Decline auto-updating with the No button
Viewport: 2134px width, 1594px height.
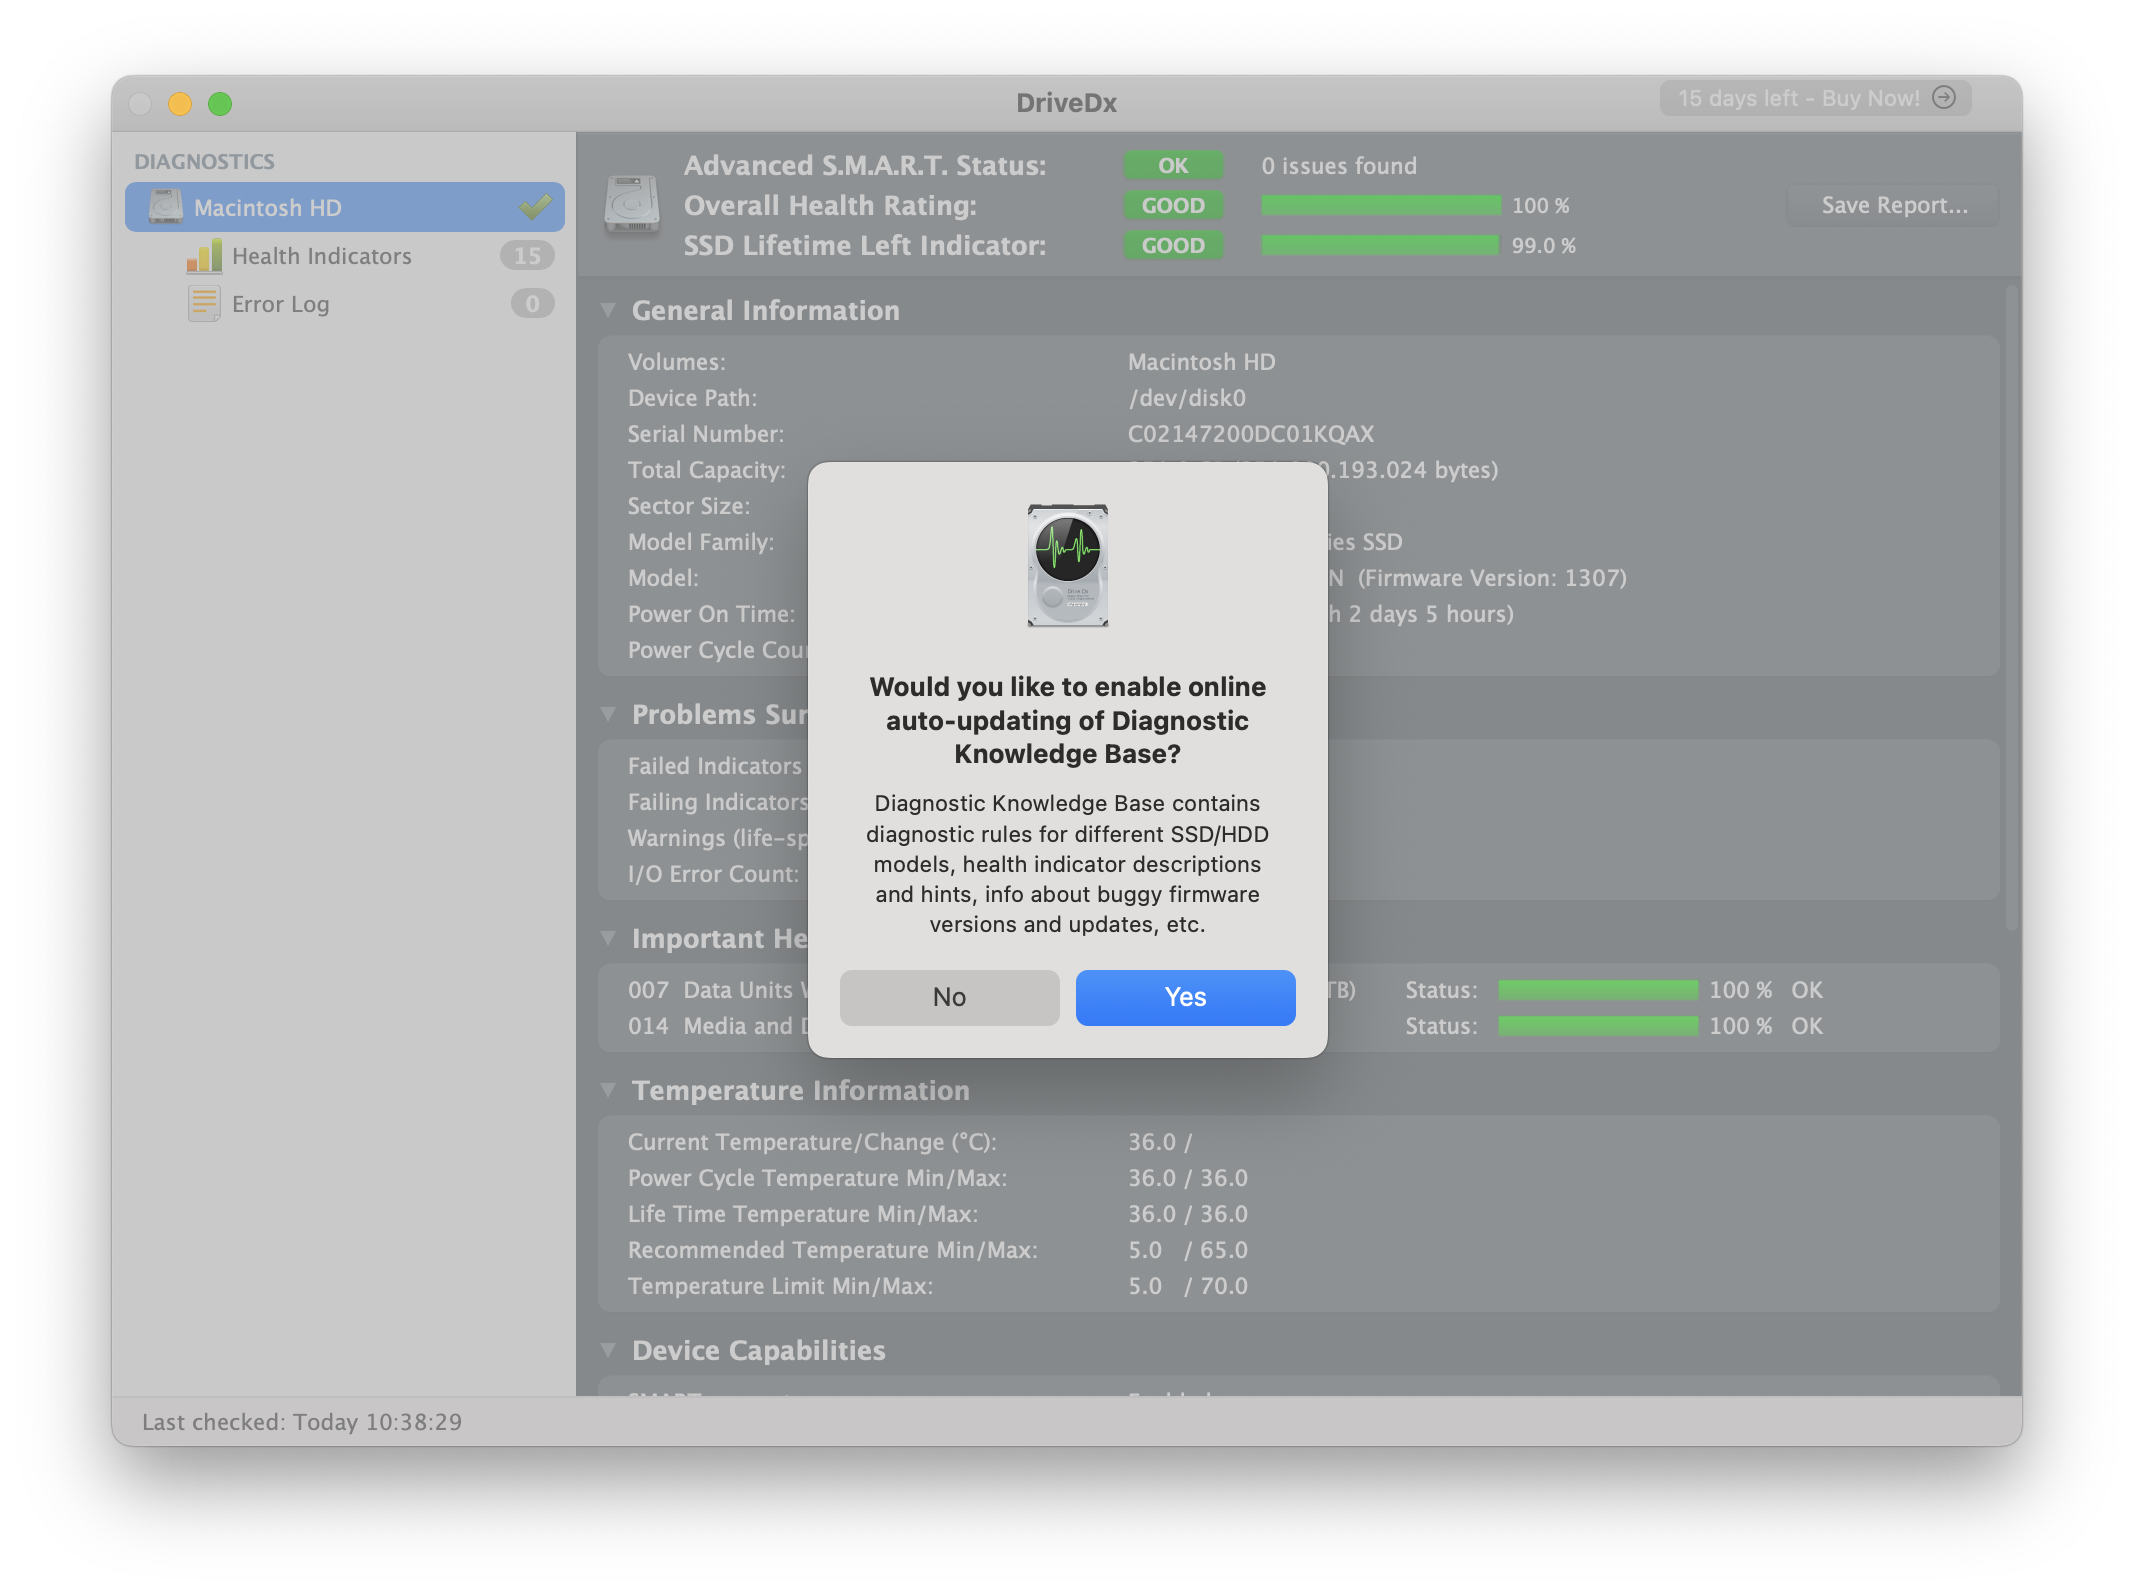pyautogui.click(x=949, y=997)
